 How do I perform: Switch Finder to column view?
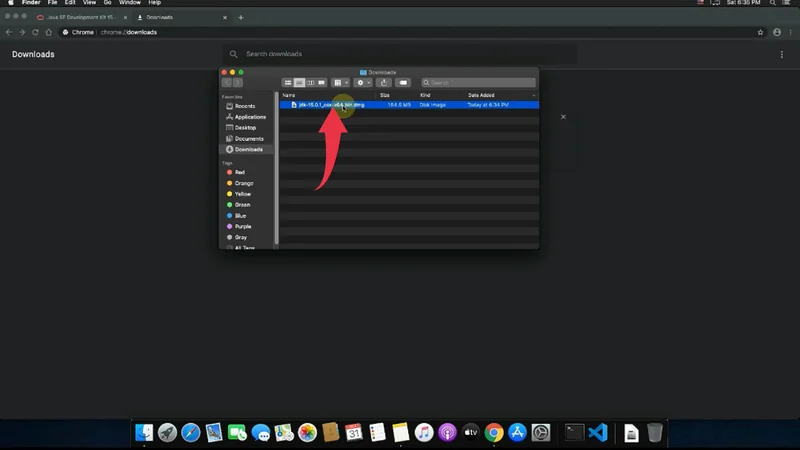310,83
